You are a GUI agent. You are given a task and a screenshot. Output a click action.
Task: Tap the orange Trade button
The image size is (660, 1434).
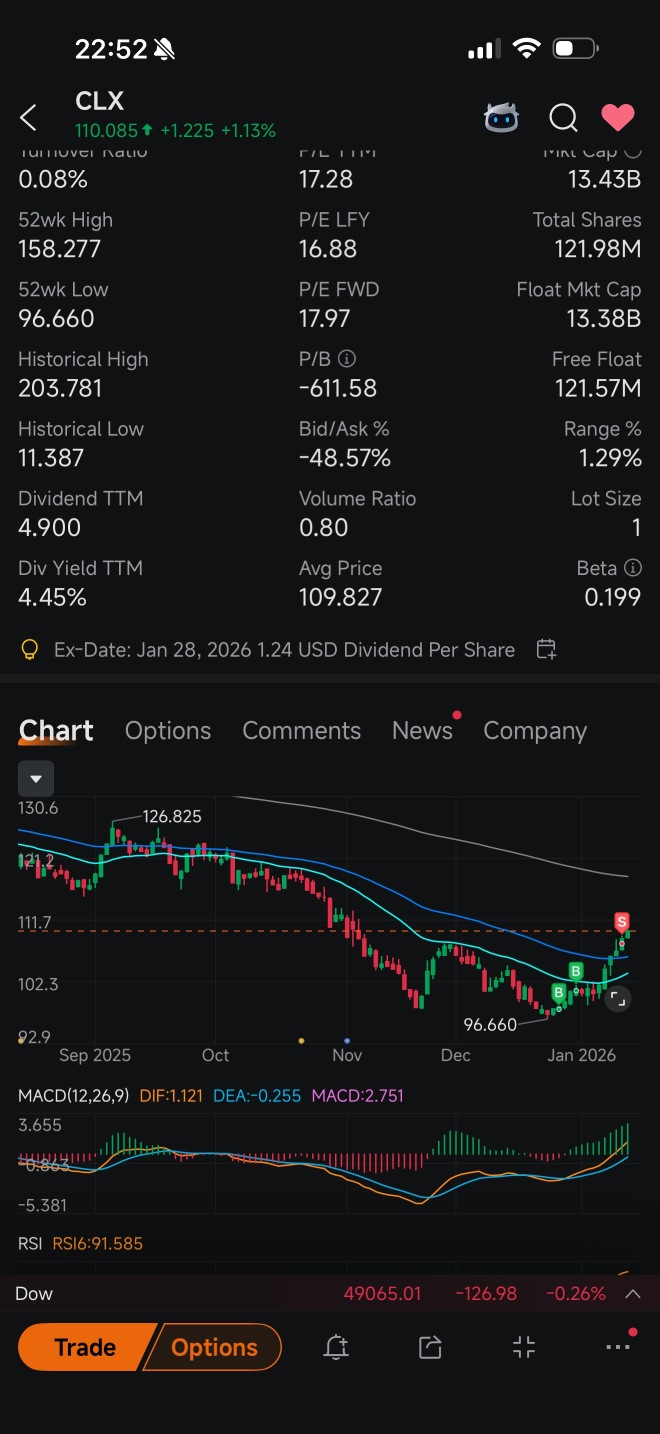[x=85, y=1347]
